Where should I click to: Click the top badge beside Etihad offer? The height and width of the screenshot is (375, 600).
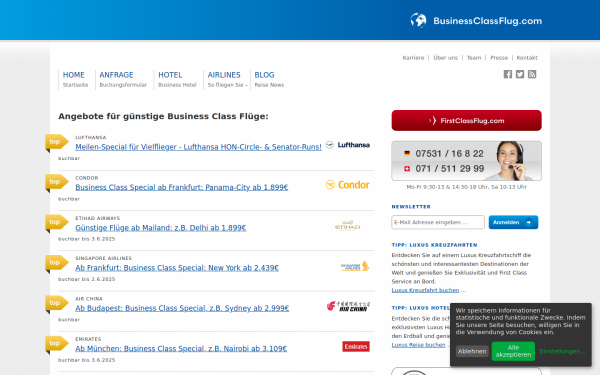[57, 222]
